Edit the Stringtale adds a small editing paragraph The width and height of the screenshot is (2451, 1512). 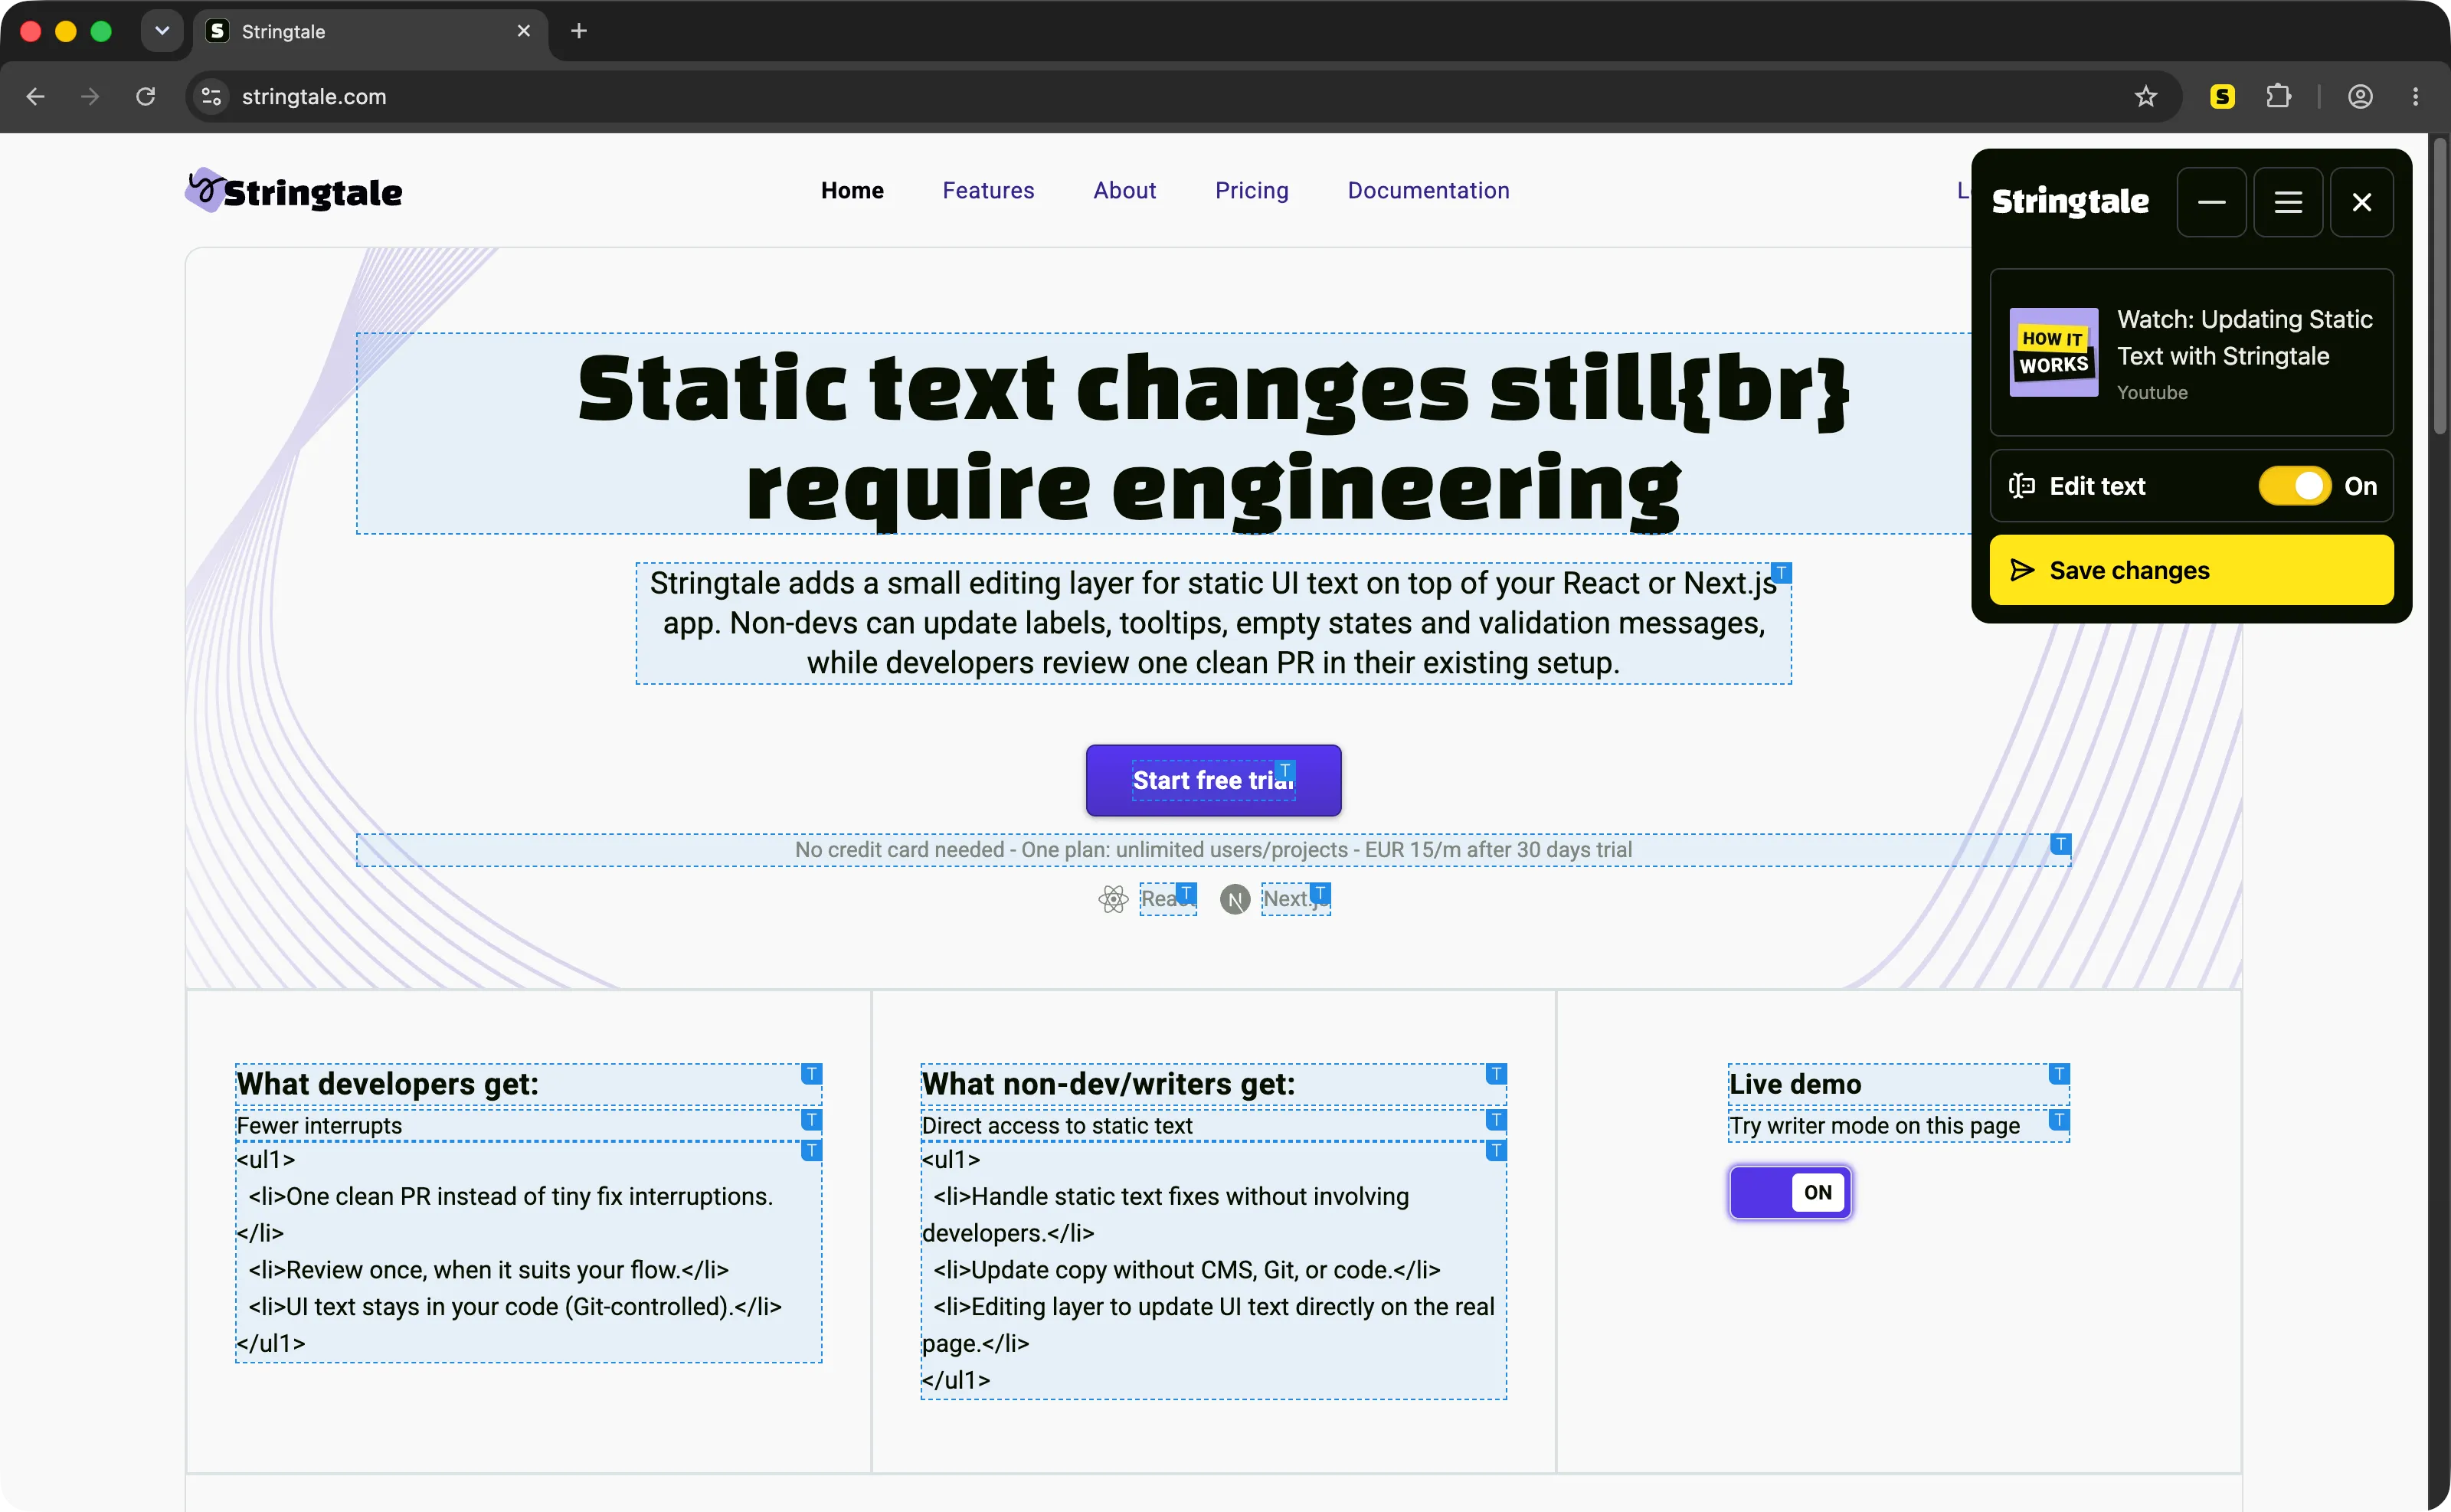coord(1213,623)
